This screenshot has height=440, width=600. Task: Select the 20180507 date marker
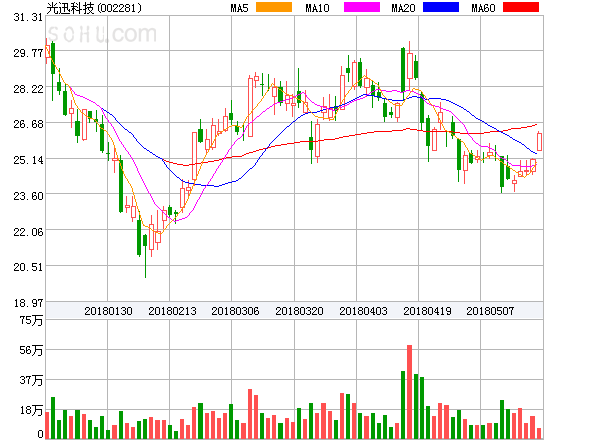coord(491,311)
